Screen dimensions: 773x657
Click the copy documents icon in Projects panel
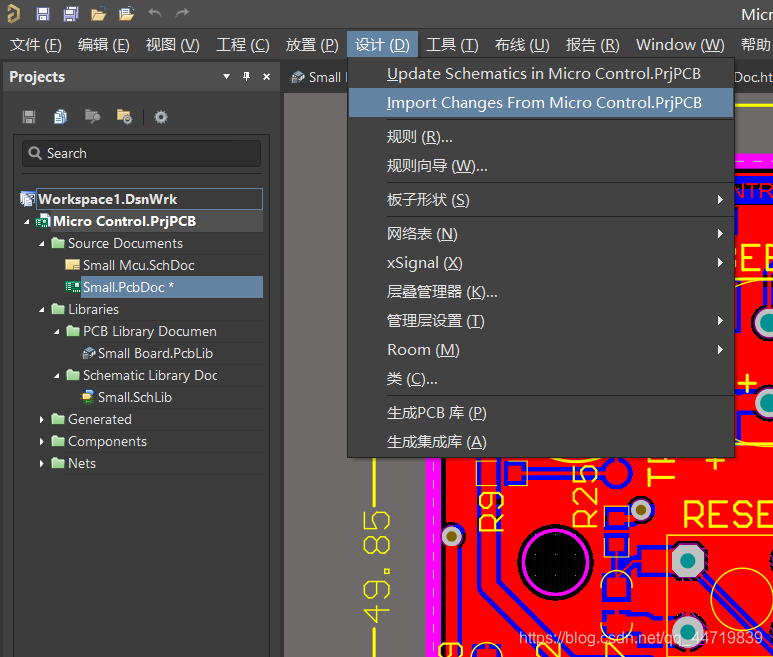(60, 117)
